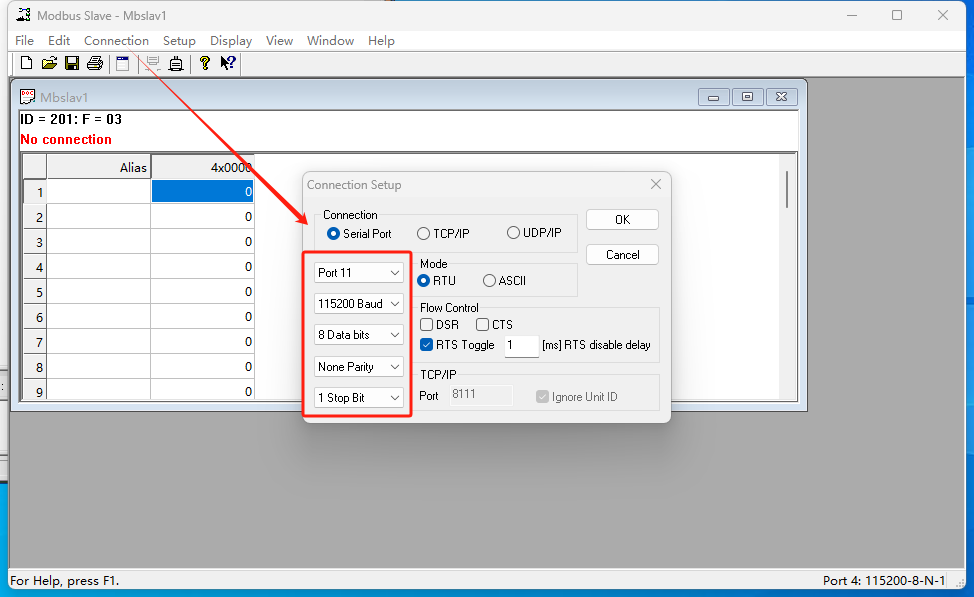Click the slave definition window icon
Screen dimensions: 974x597
pos(122,64)
